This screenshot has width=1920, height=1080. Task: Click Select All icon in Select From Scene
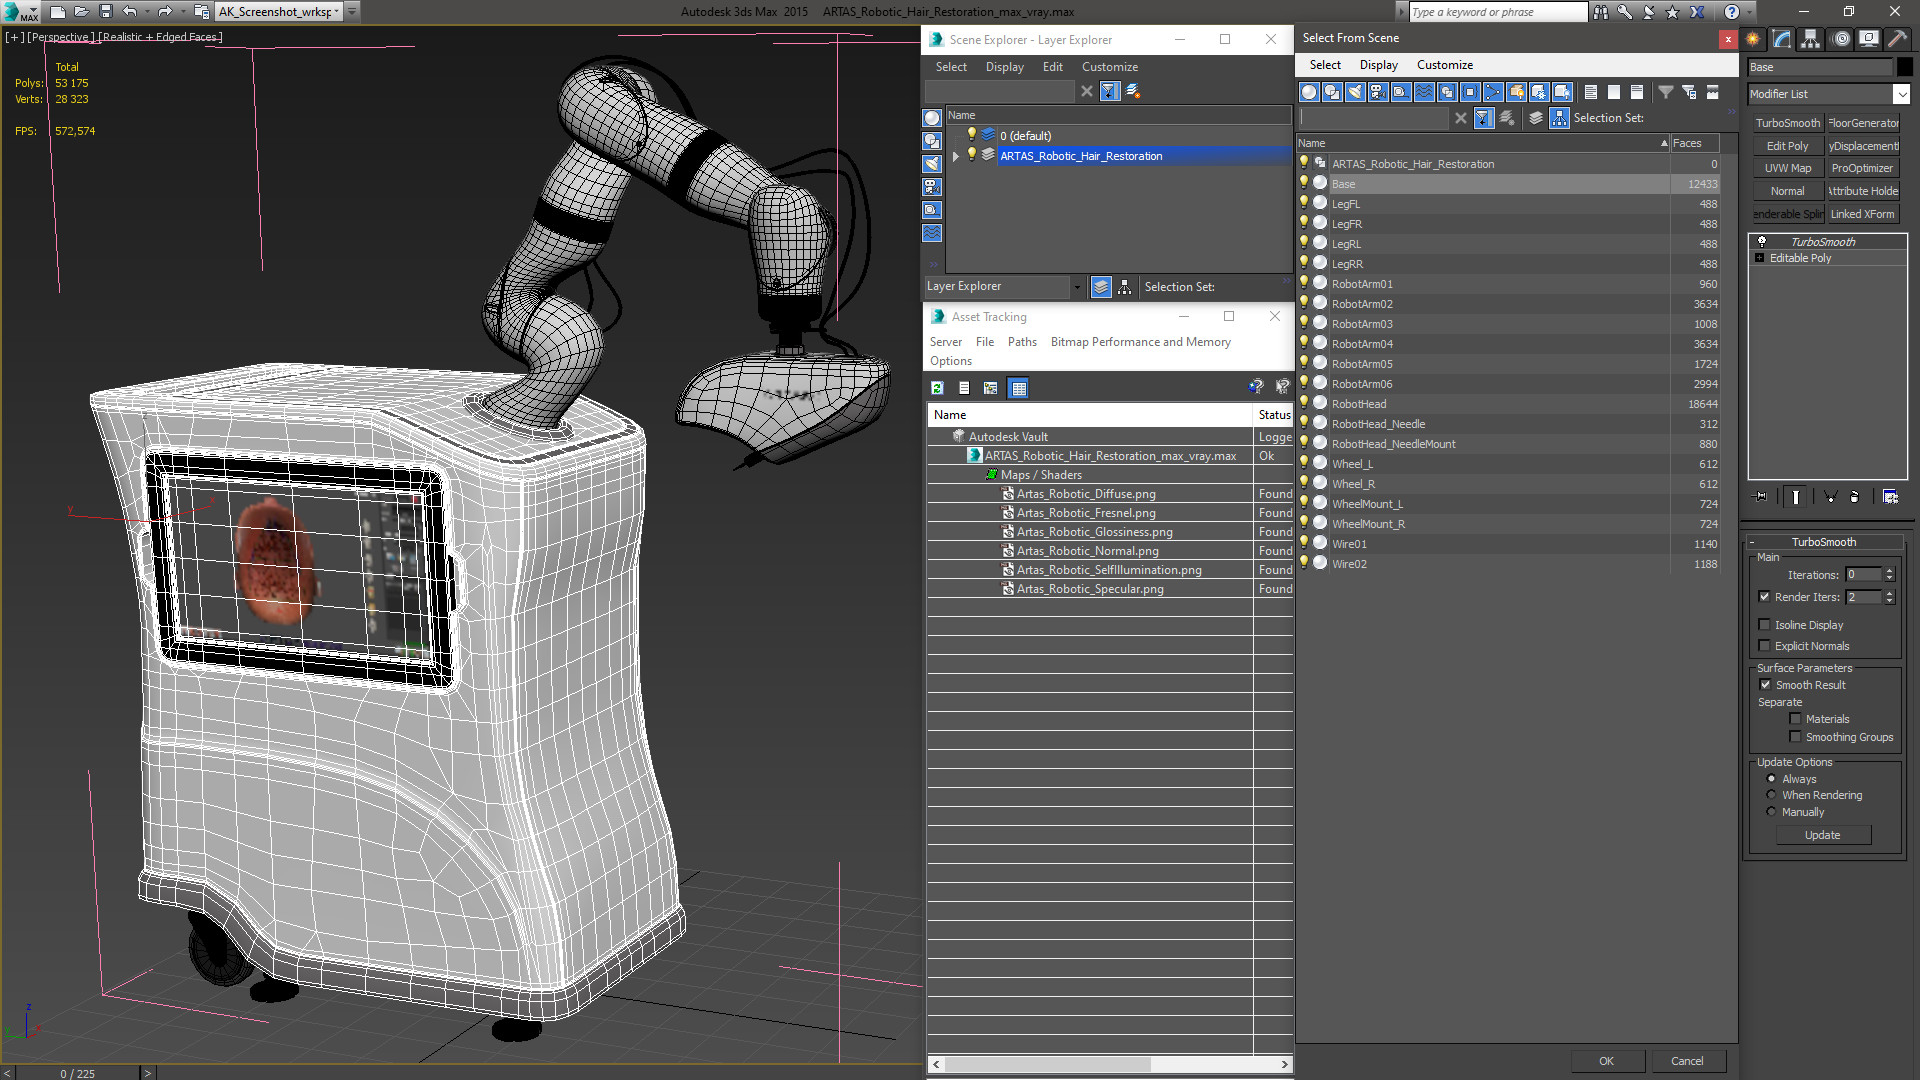[x=1590, y=92]
